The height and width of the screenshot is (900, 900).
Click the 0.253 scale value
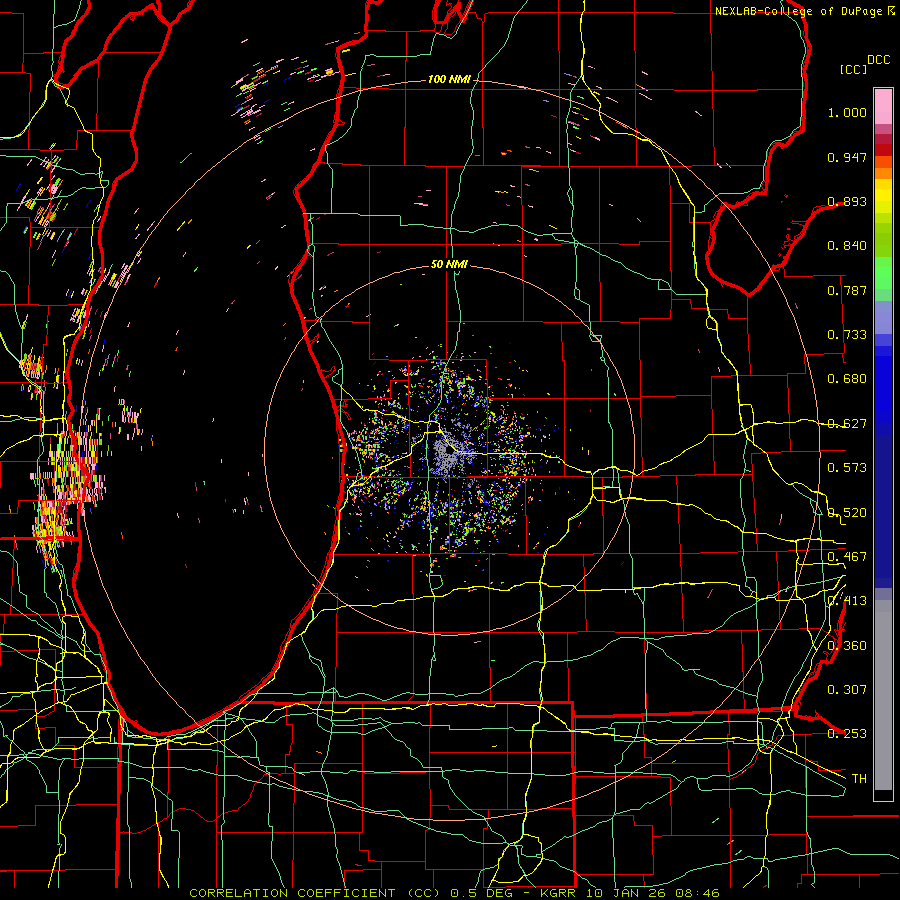click(847, 734)
